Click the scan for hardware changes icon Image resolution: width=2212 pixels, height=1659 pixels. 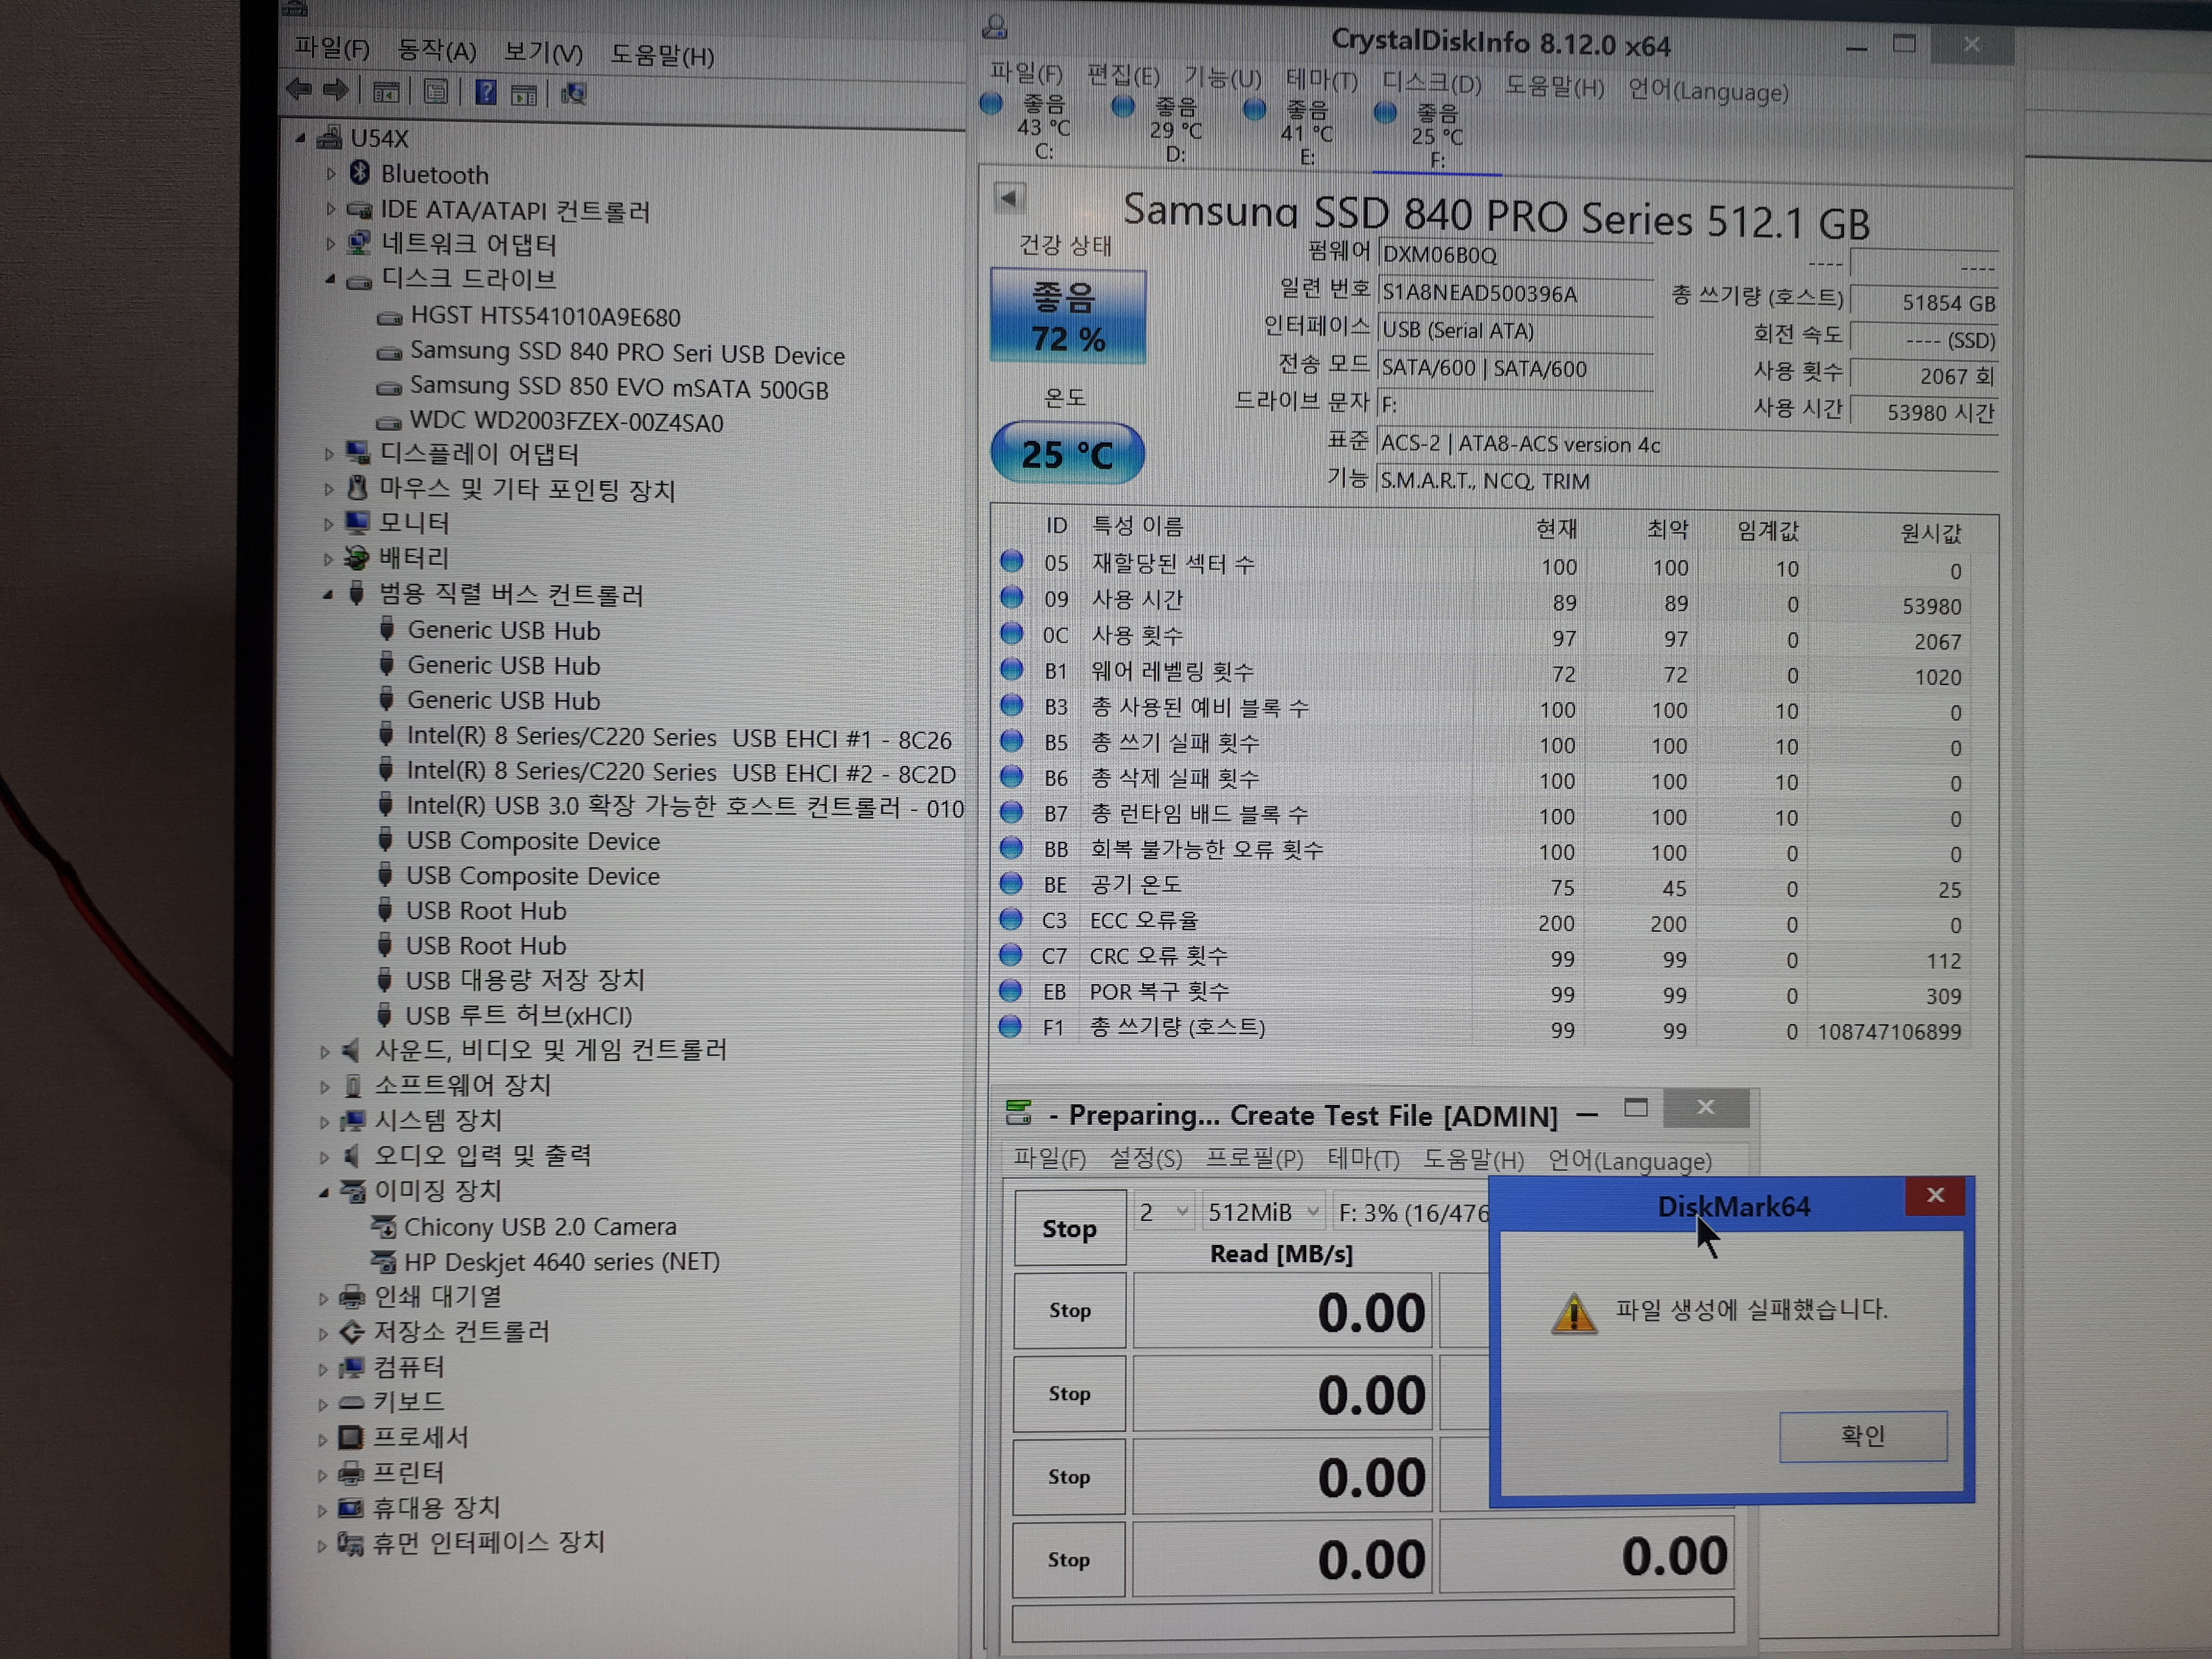pos(573,94)
